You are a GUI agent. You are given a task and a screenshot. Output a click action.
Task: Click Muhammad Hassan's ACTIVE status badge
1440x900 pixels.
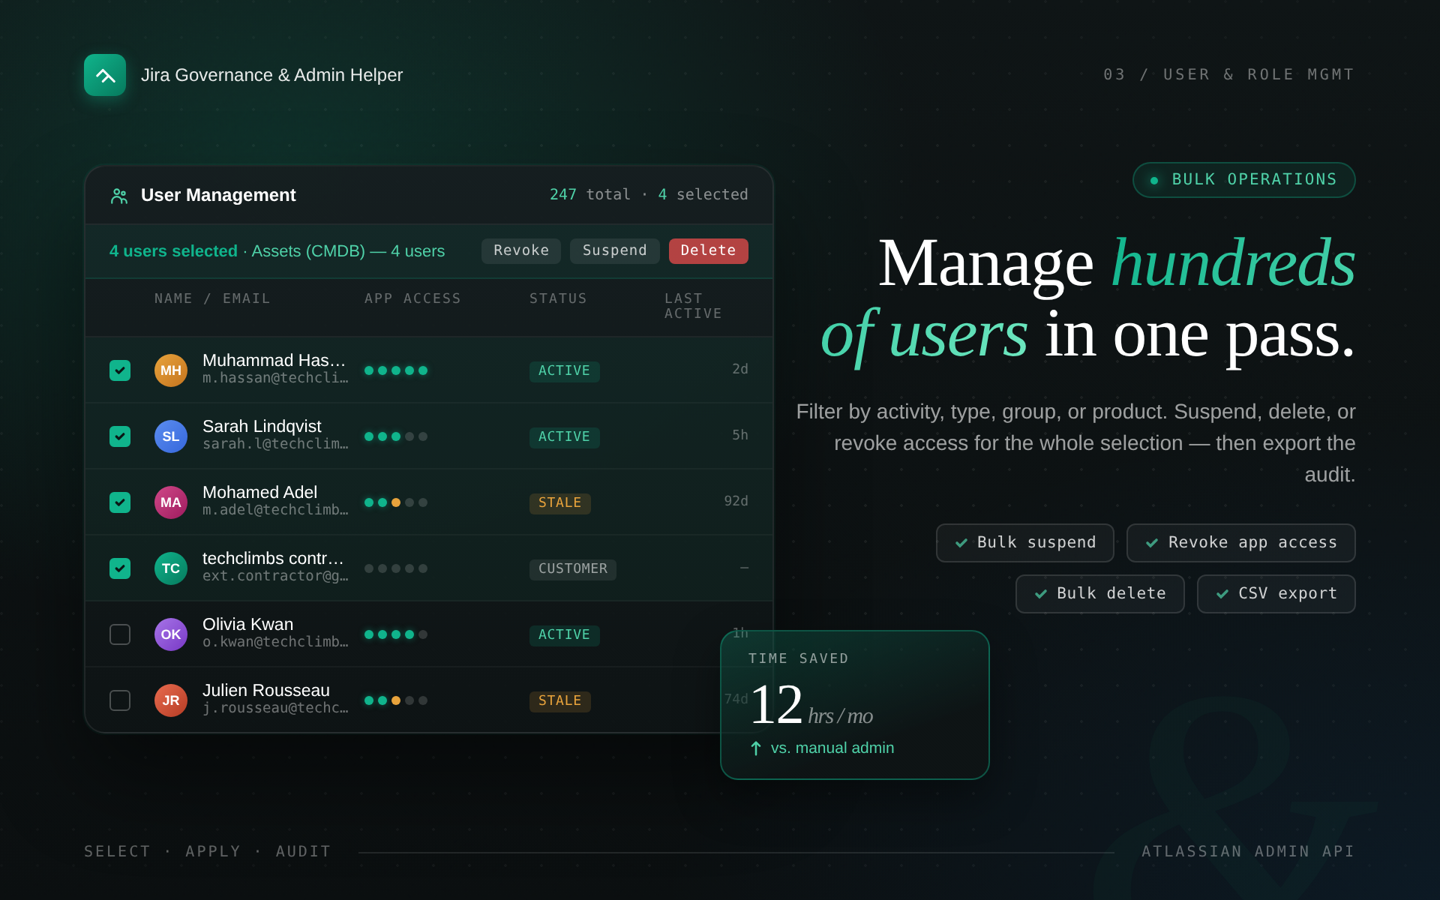(x=564, y=371)
